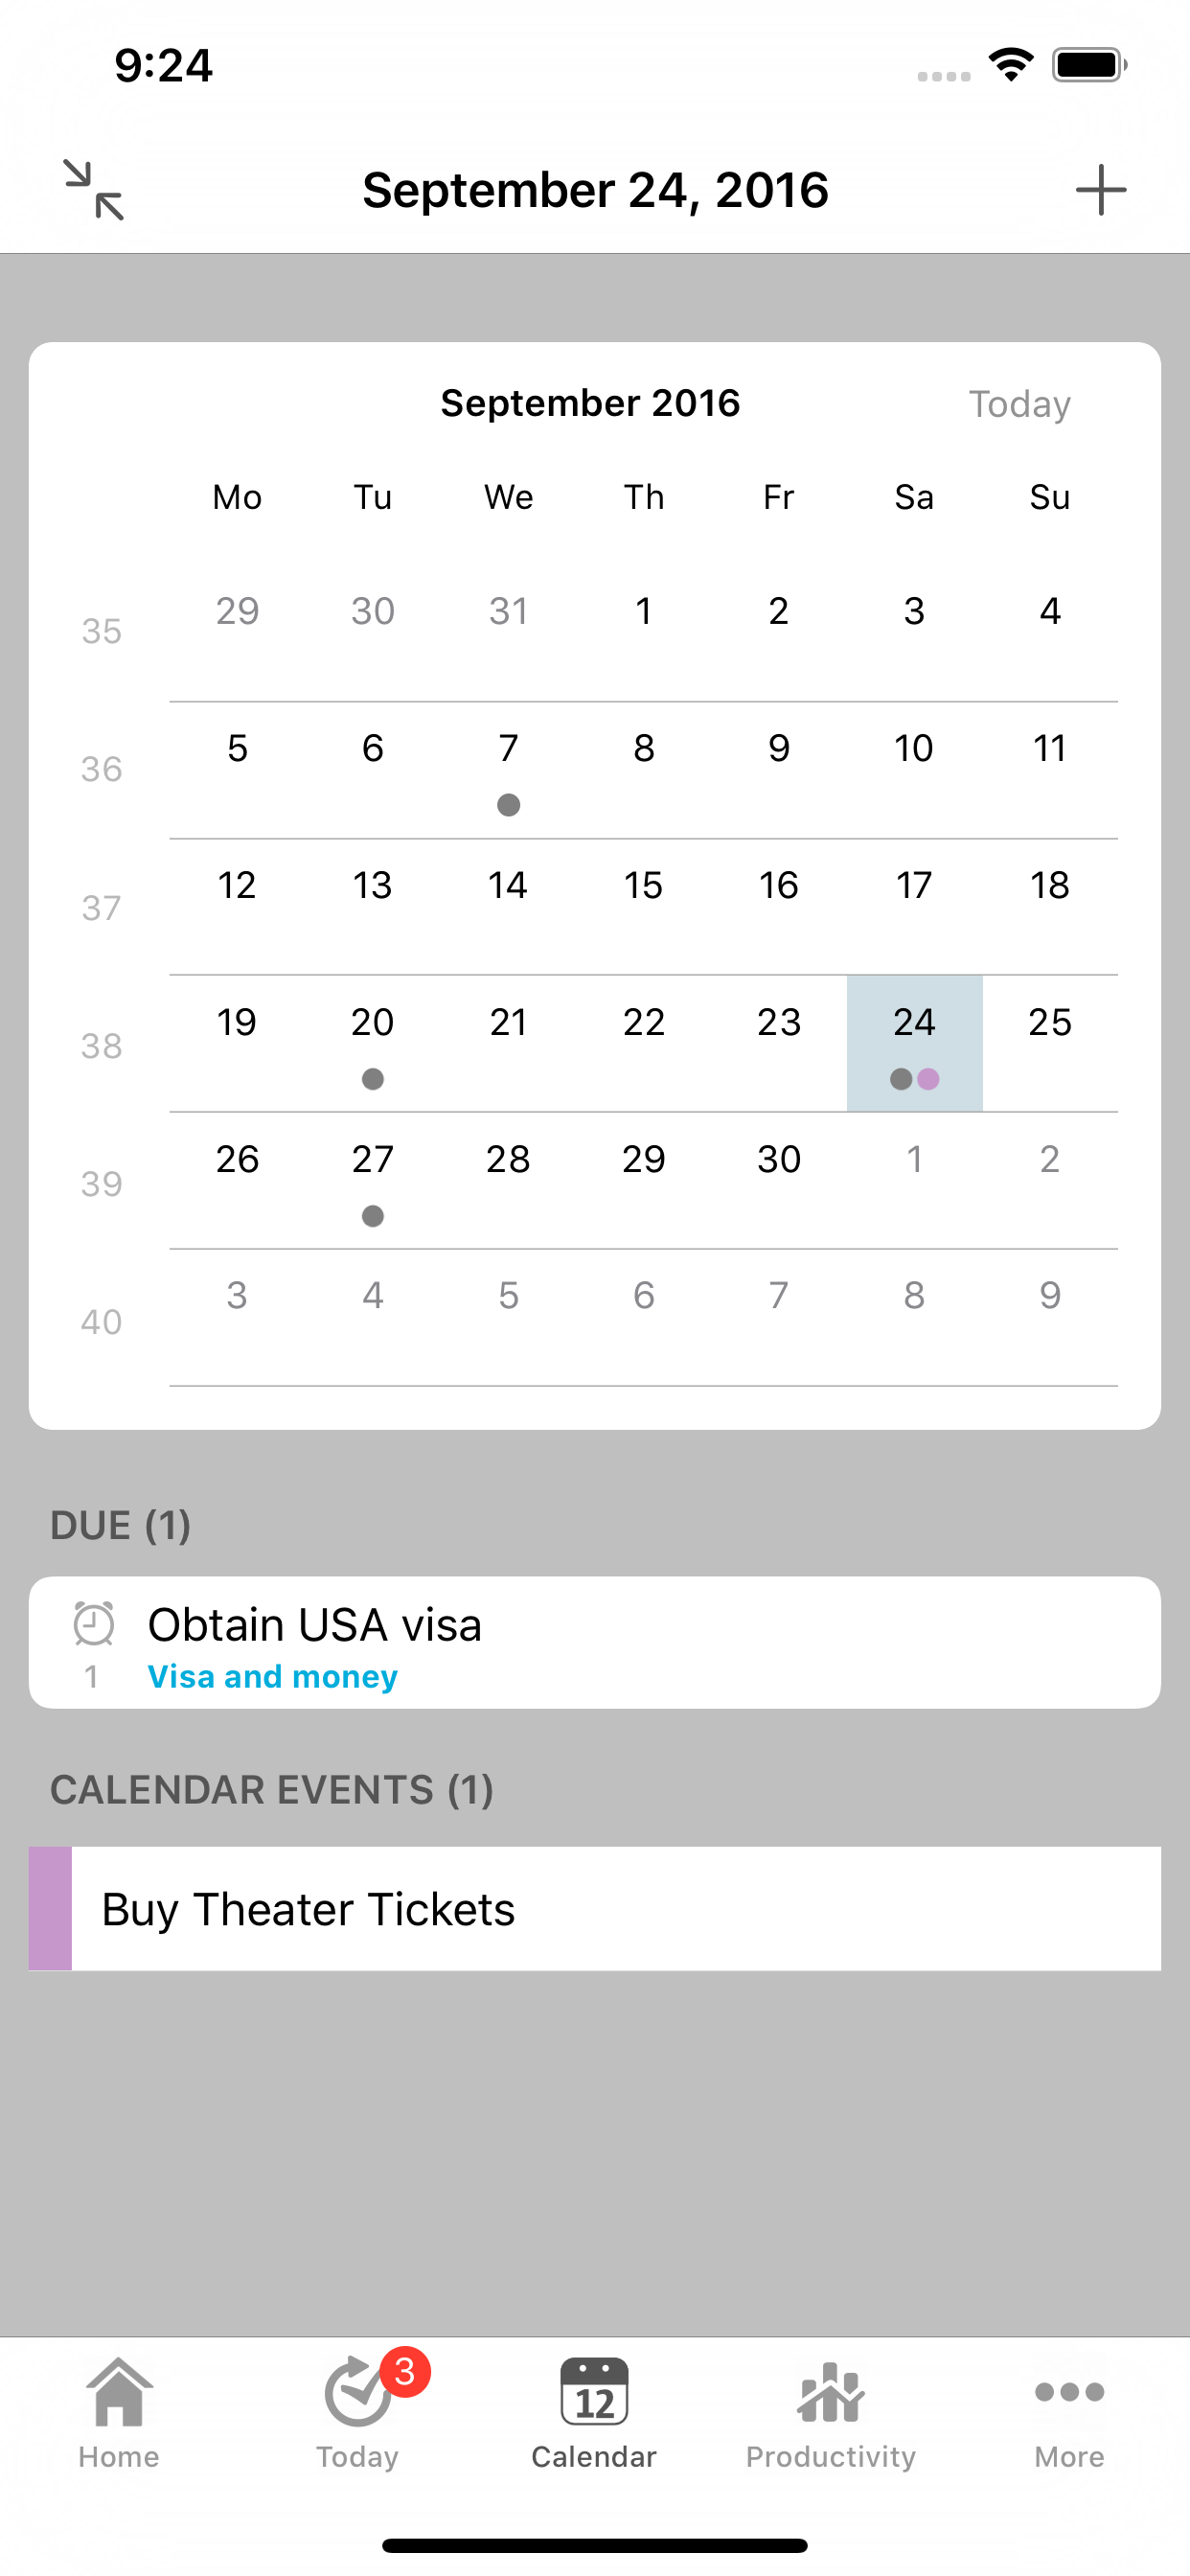Select September 20 on the calendar
This screenshot has width=1190, height=2576.
[x=372, y=1042]
